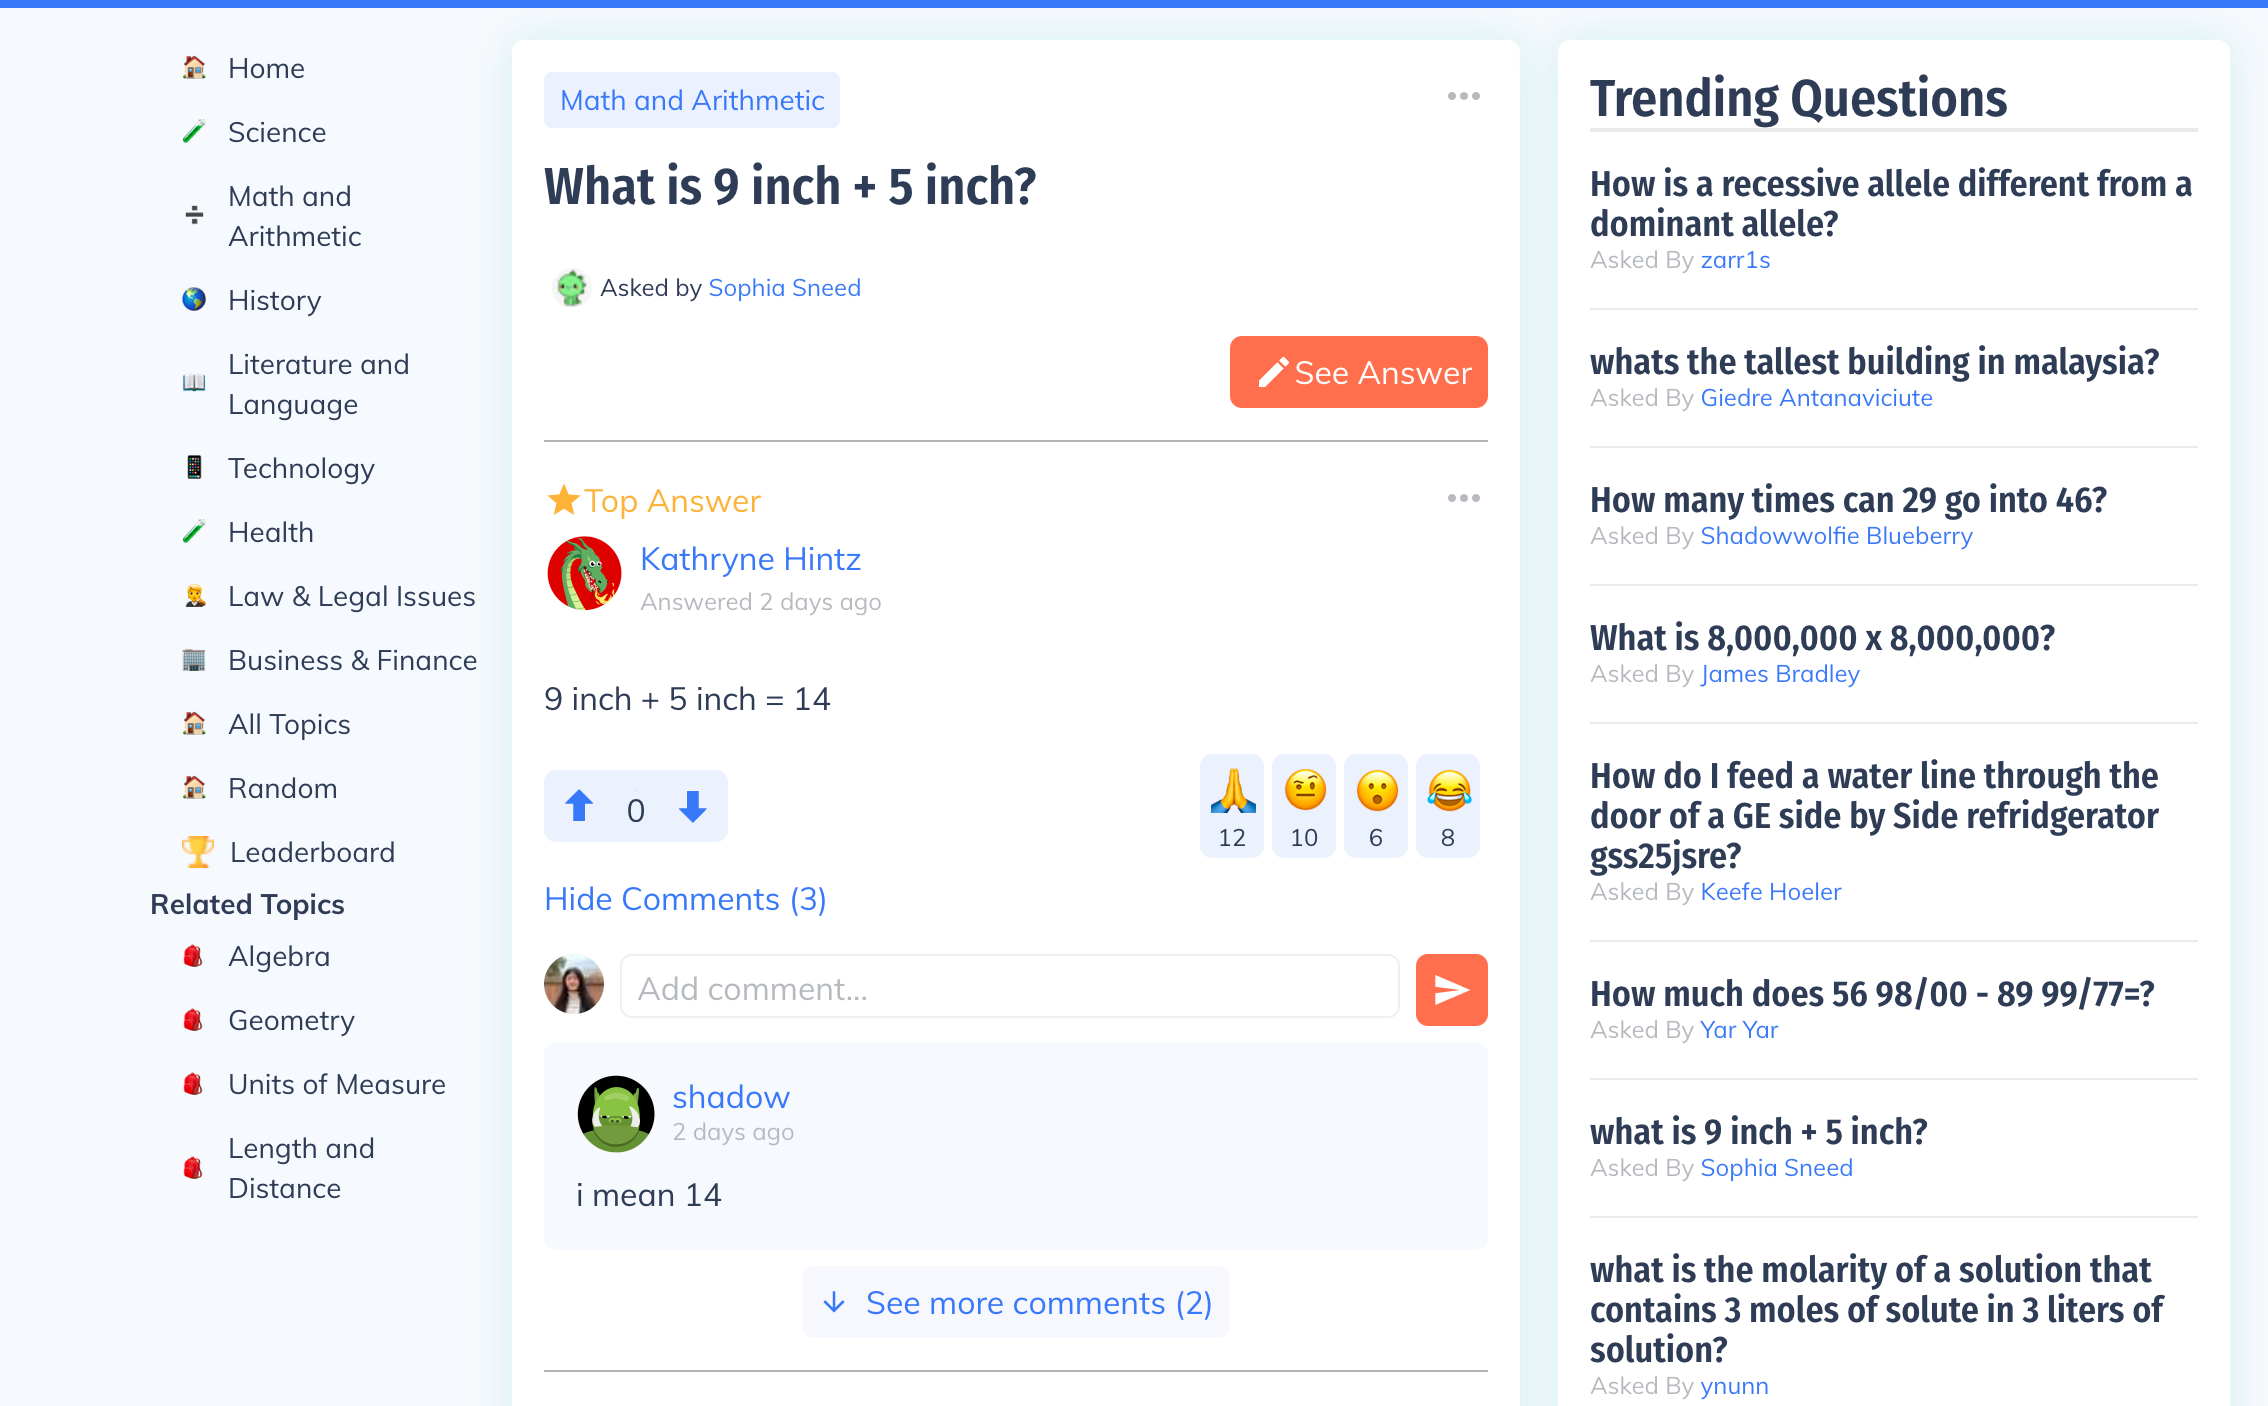Go to Science in sidebar menu
The height and width of the screenshot is (1406, 2268).
coord(277,132)
